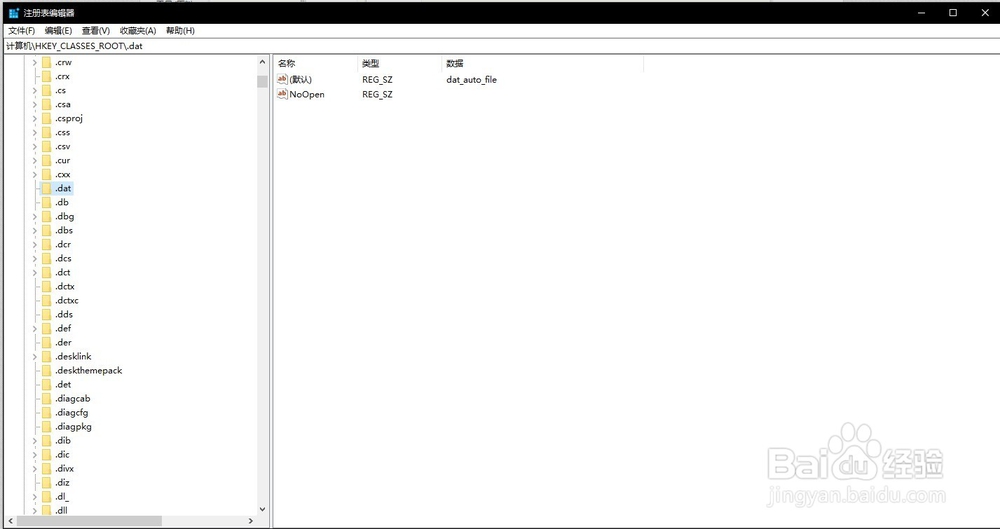
Task: Click the .dds folder icon
Action: click(x=46, y=315)
